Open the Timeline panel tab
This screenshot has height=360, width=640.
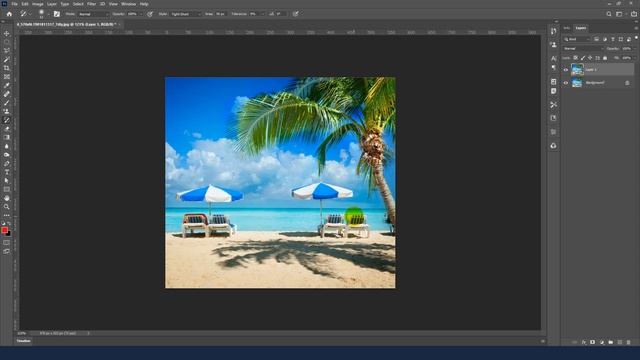[24, 341]
